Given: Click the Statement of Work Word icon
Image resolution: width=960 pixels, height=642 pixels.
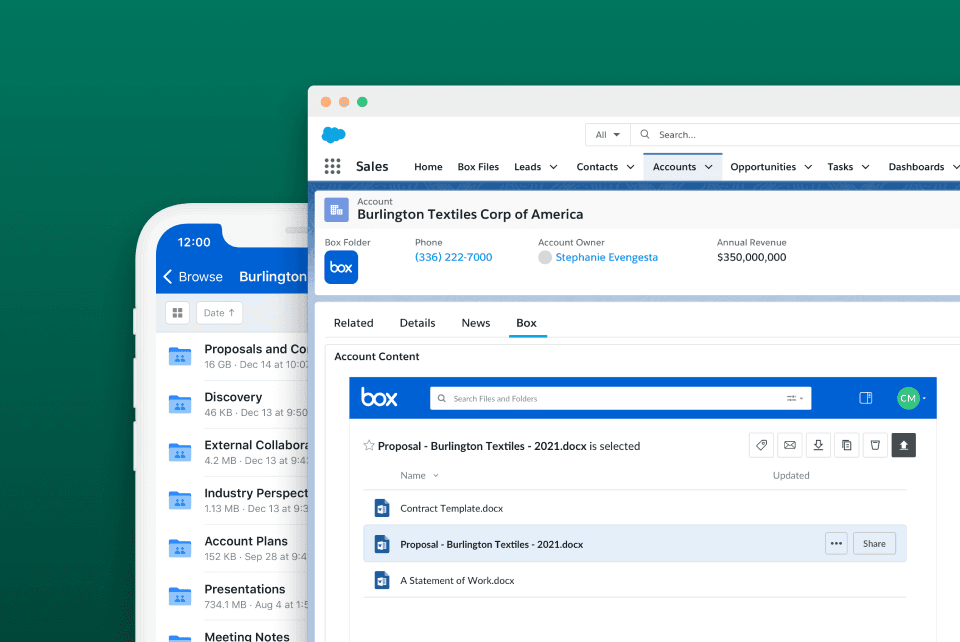Looking at the screenshot, I should point(381,580).
